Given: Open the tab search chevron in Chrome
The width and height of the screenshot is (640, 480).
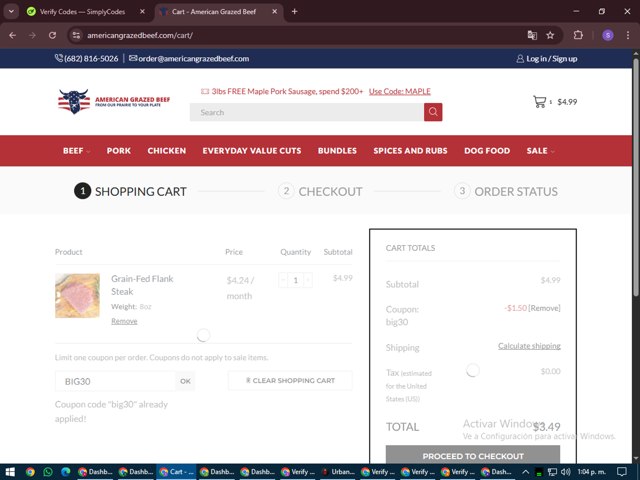Looking at the screenshot, I should pos(11,11).
